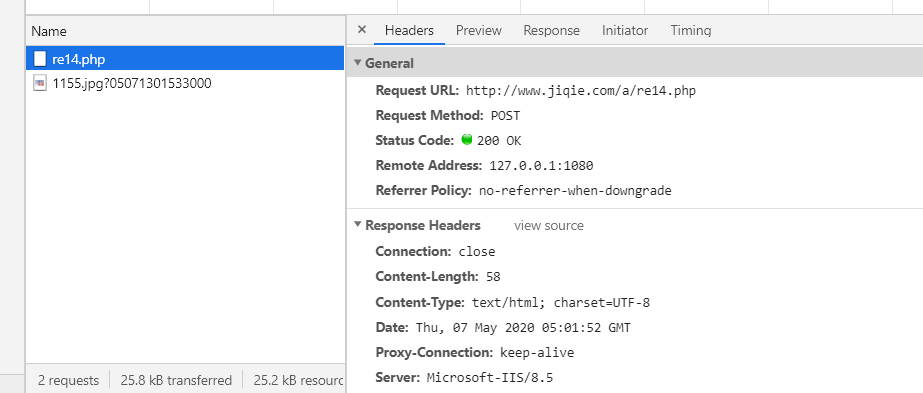Switch to the Headers tab
Viewport: 923px width, 393px height.
[409, 30]
